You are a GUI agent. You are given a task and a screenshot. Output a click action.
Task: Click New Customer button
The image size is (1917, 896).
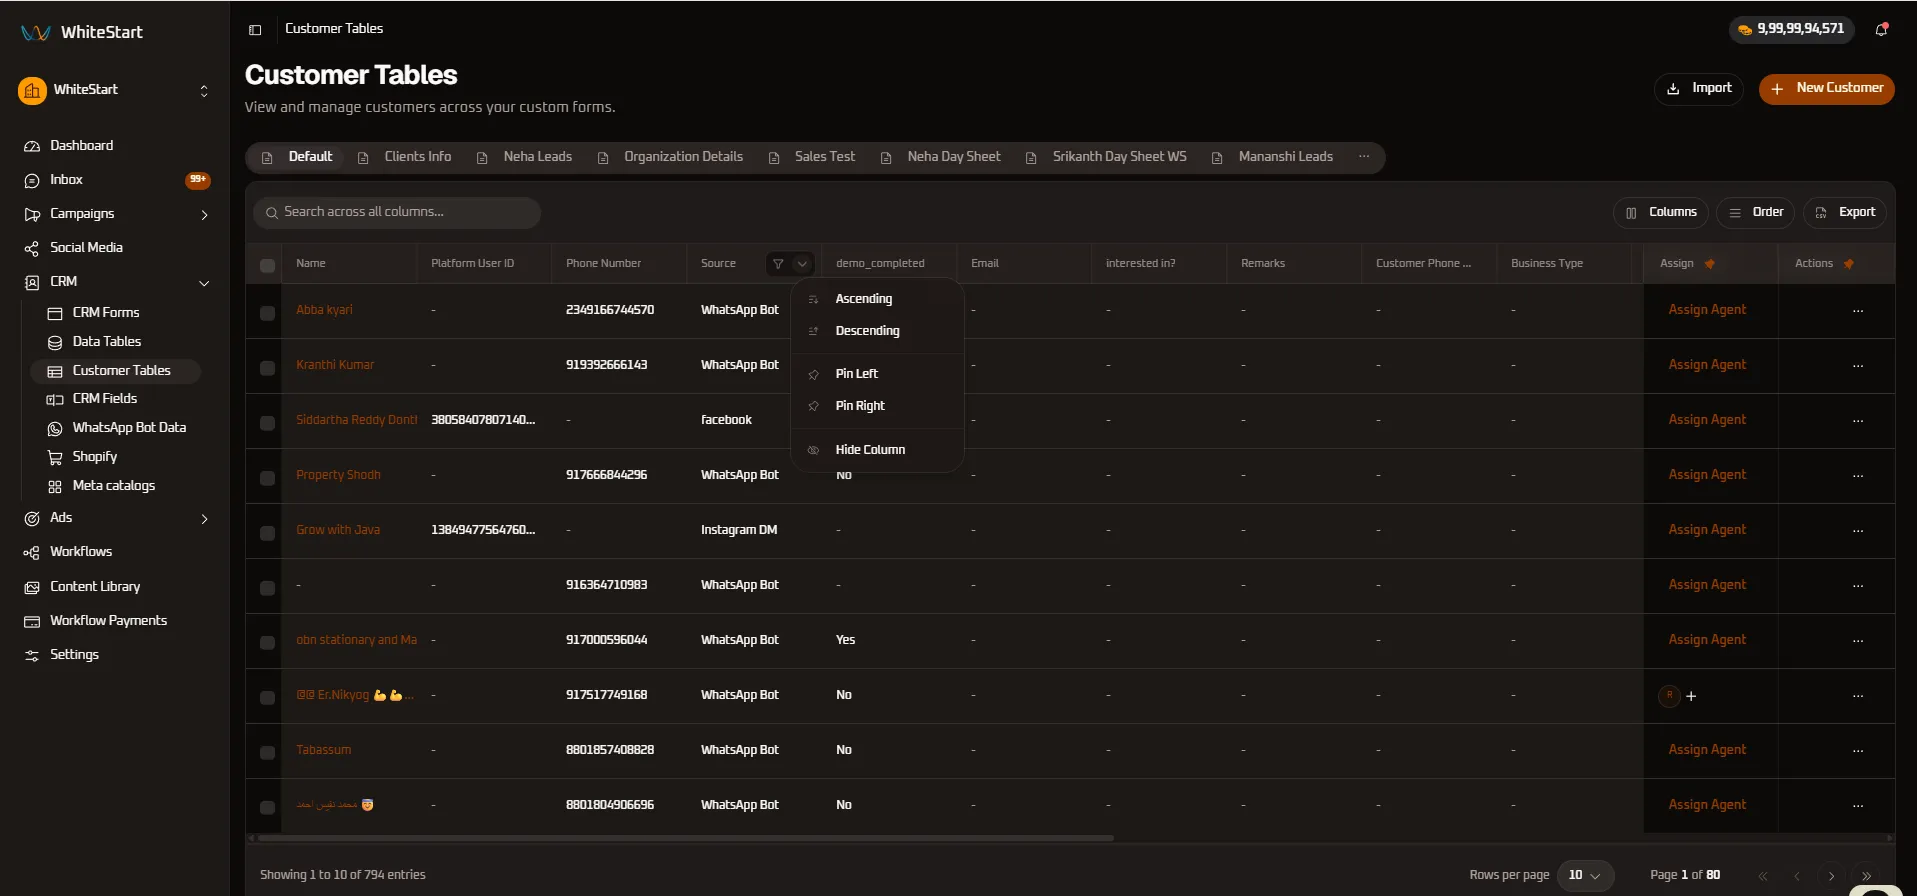coord(1827,89)
